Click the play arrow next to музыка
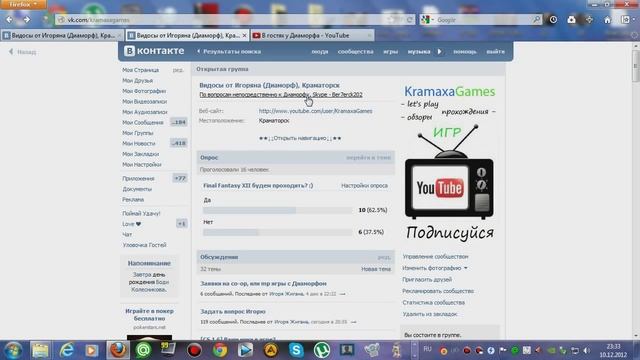Viewport: 640px width, 360px height. point(440,51)
